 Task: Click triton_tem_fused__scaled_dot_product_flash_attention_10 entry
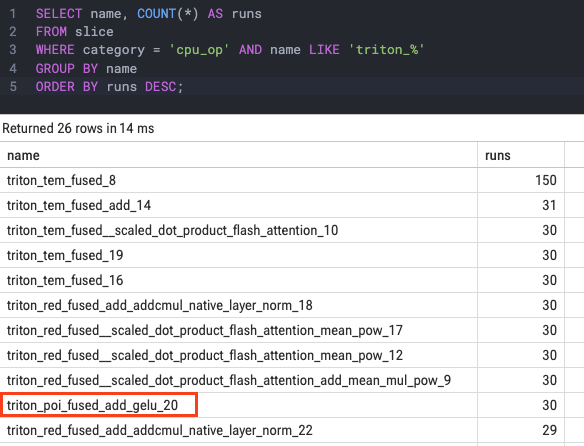point(172,230)
